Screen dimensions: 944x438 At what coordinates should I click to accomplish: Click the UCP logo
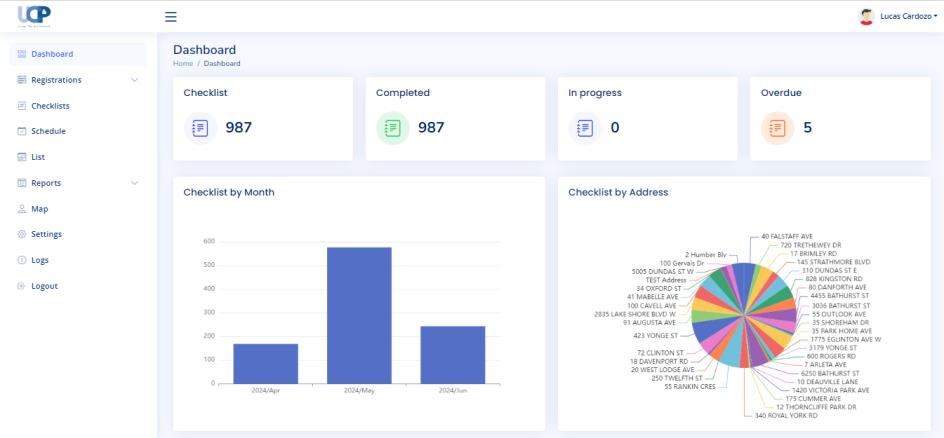point(34,16)
